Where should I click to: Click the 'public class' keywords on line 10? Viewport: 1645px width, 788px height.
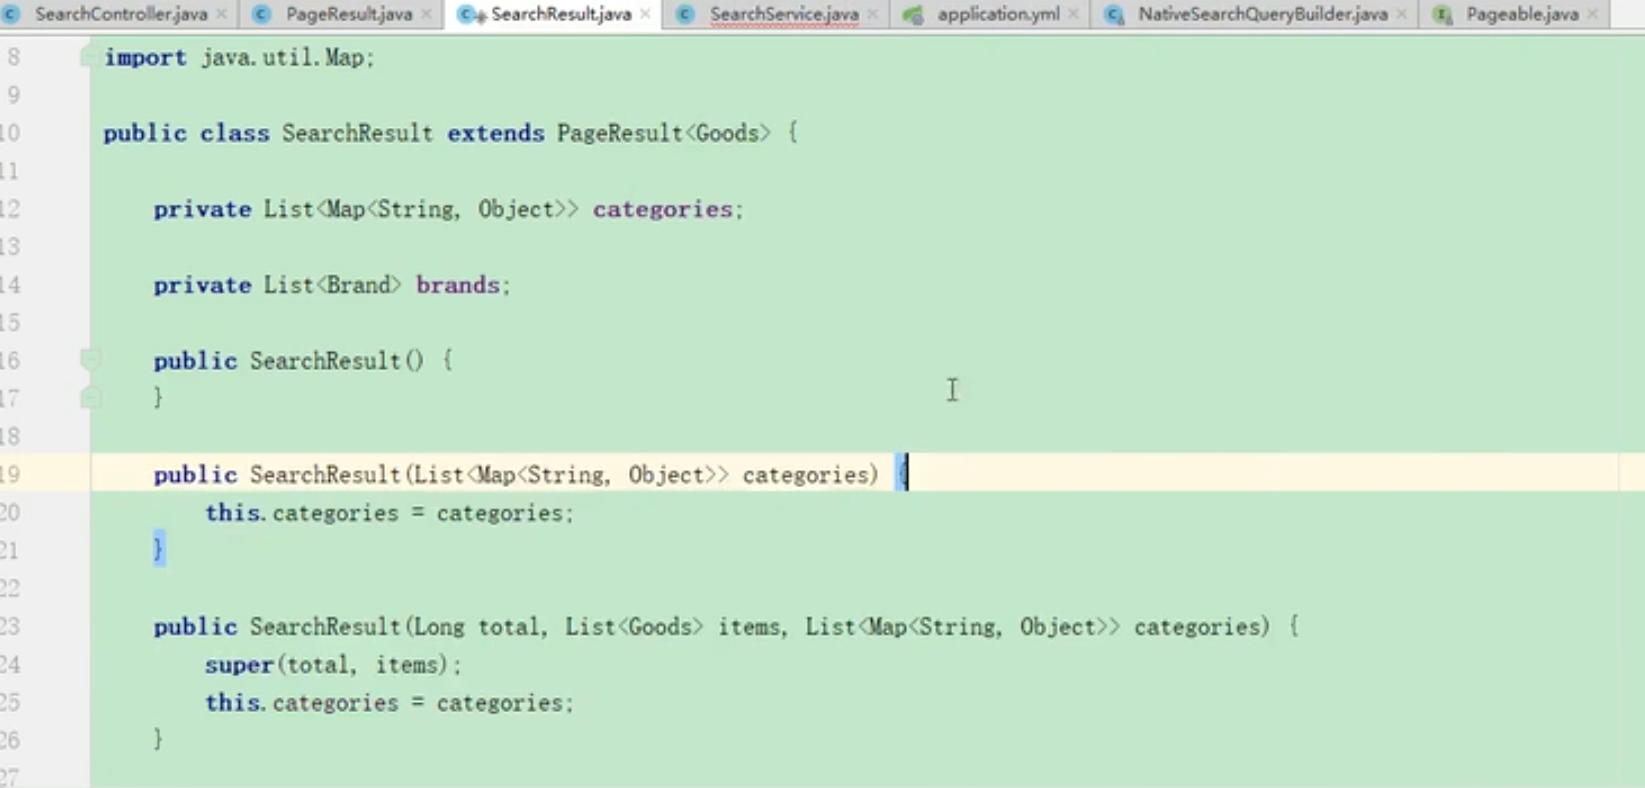tap(186, 134)
